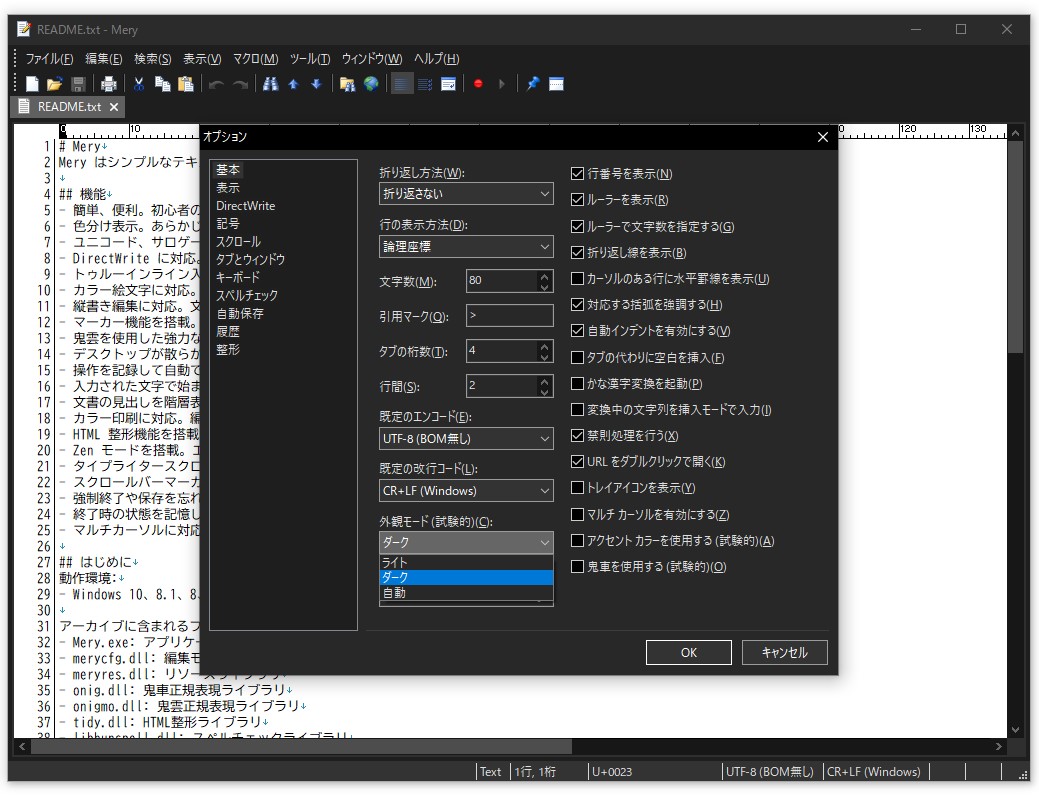The image size is (1039, 796).
Task: Click the キャンセル button
Action: [x=785, y=652]
